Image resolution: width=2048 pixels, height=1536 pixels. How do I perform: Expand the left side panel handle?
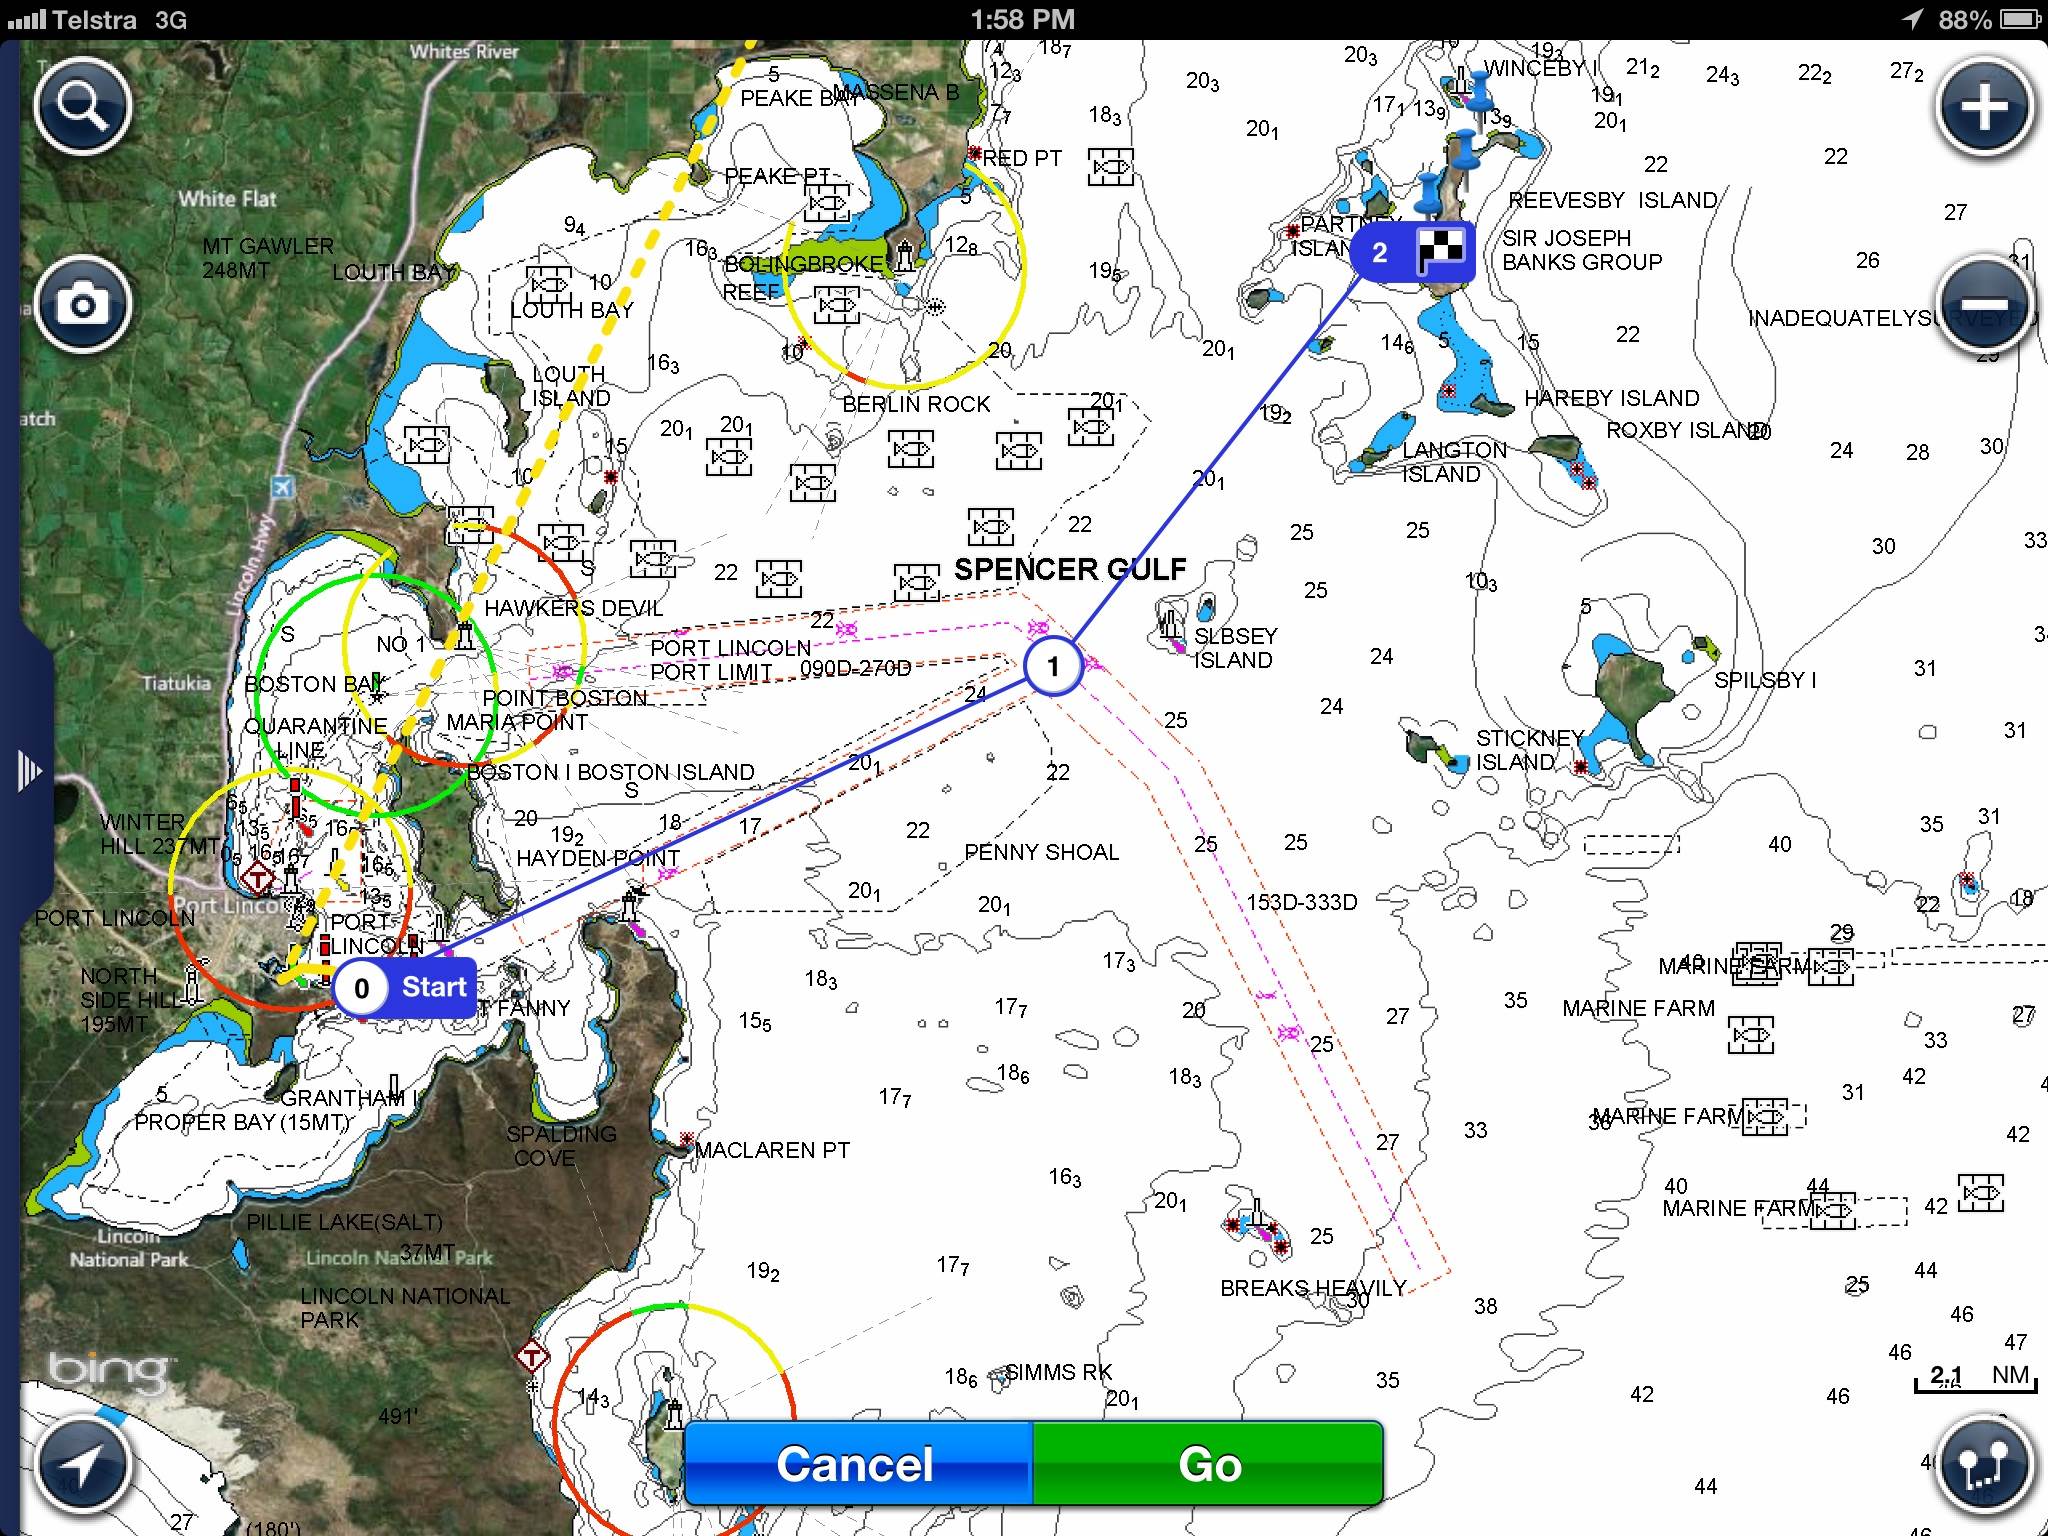[28, 770]
